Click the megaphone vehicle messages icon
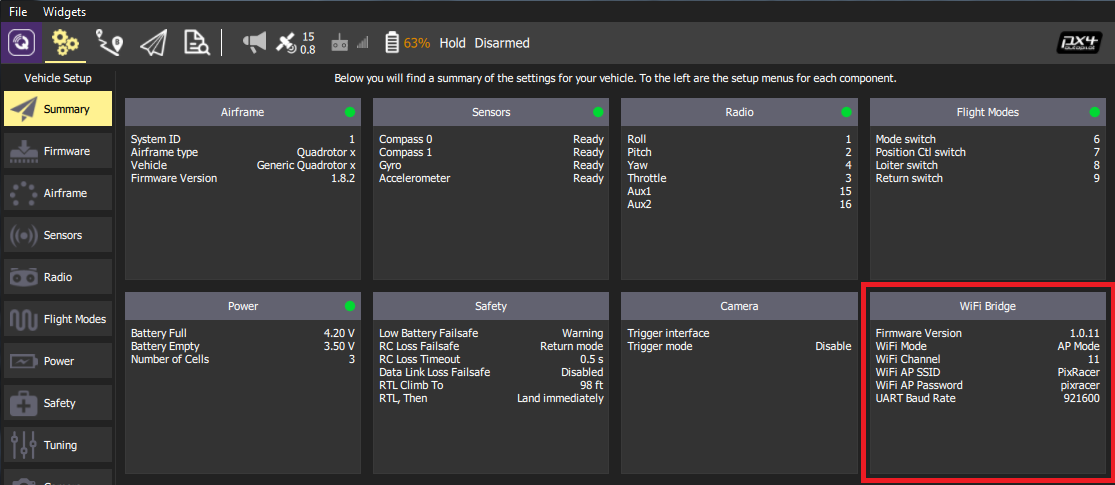The height and width of the screenshot is (485, 1115). point(255,43)
